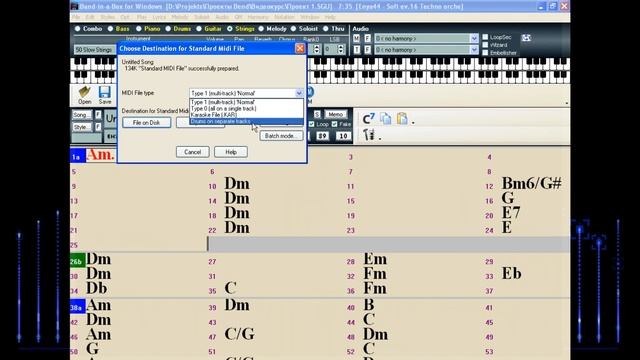Click Cancel in the Midi File dialog
The image size is (640, 360).
pos(193,152)
